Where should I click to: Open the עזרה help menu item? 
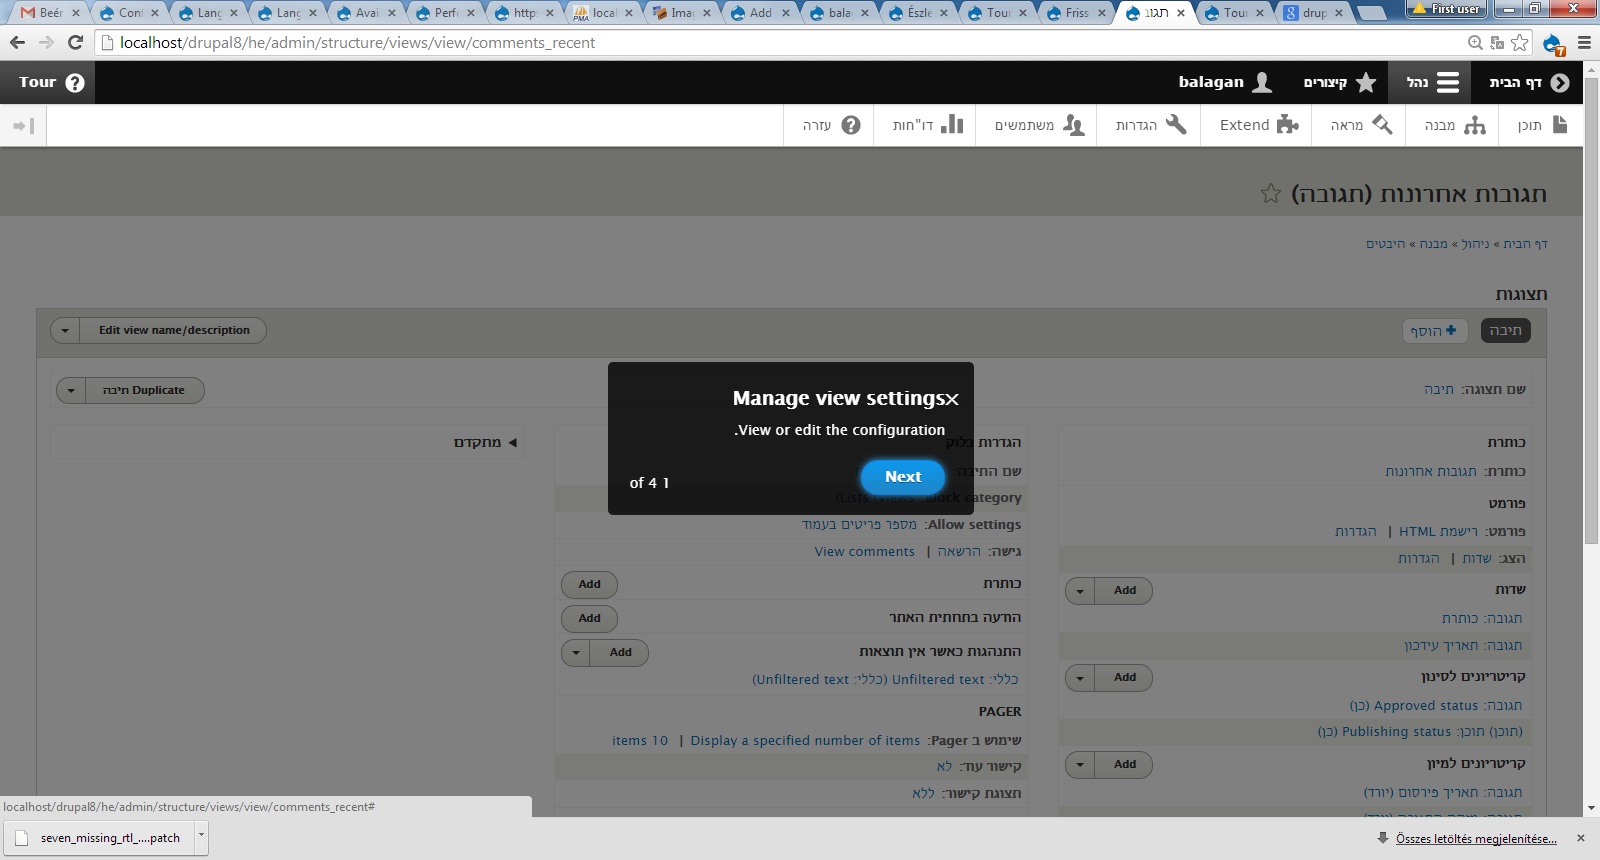831,125
